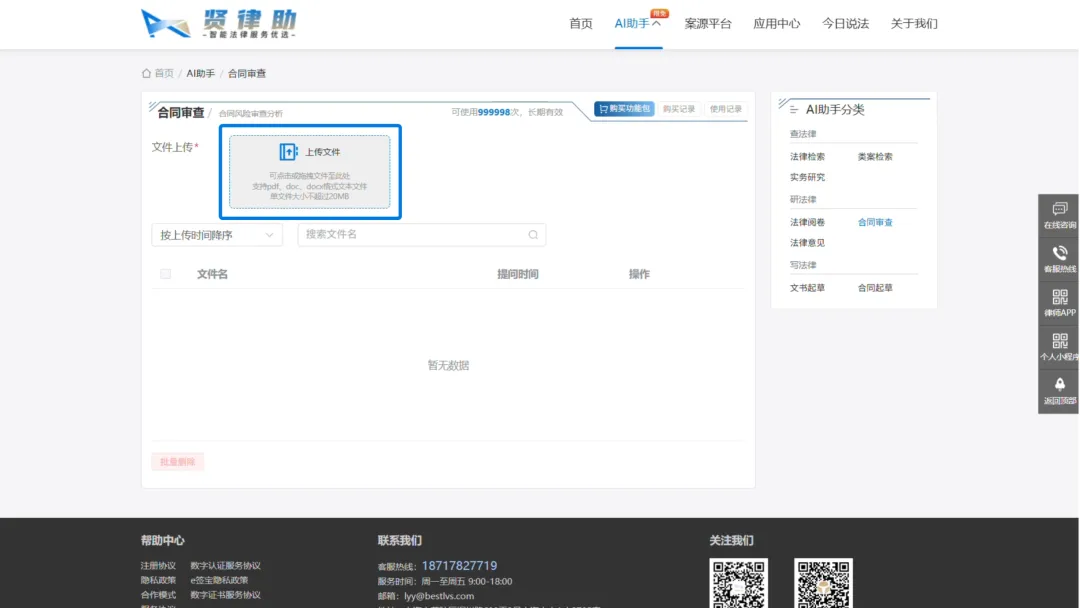Open 合同起草 in the sidebar

click(875, 288)
